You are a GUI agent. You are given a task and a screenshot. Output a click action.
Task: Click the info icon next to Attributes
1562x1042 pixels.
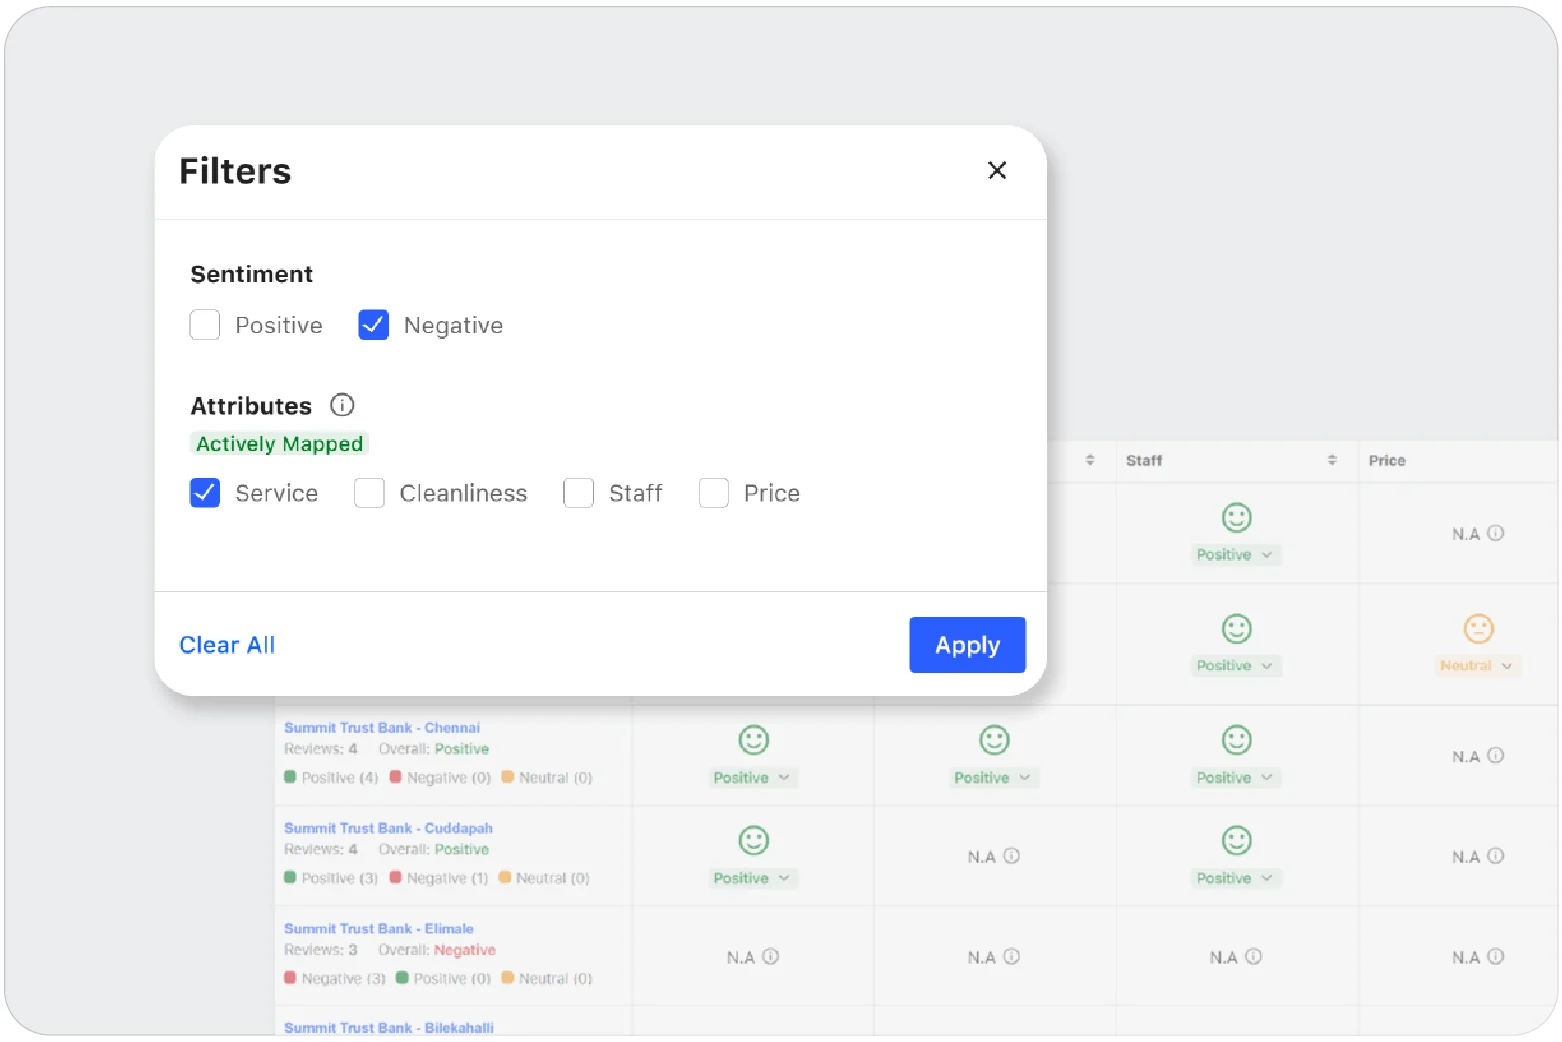click(x=342, y=405)
